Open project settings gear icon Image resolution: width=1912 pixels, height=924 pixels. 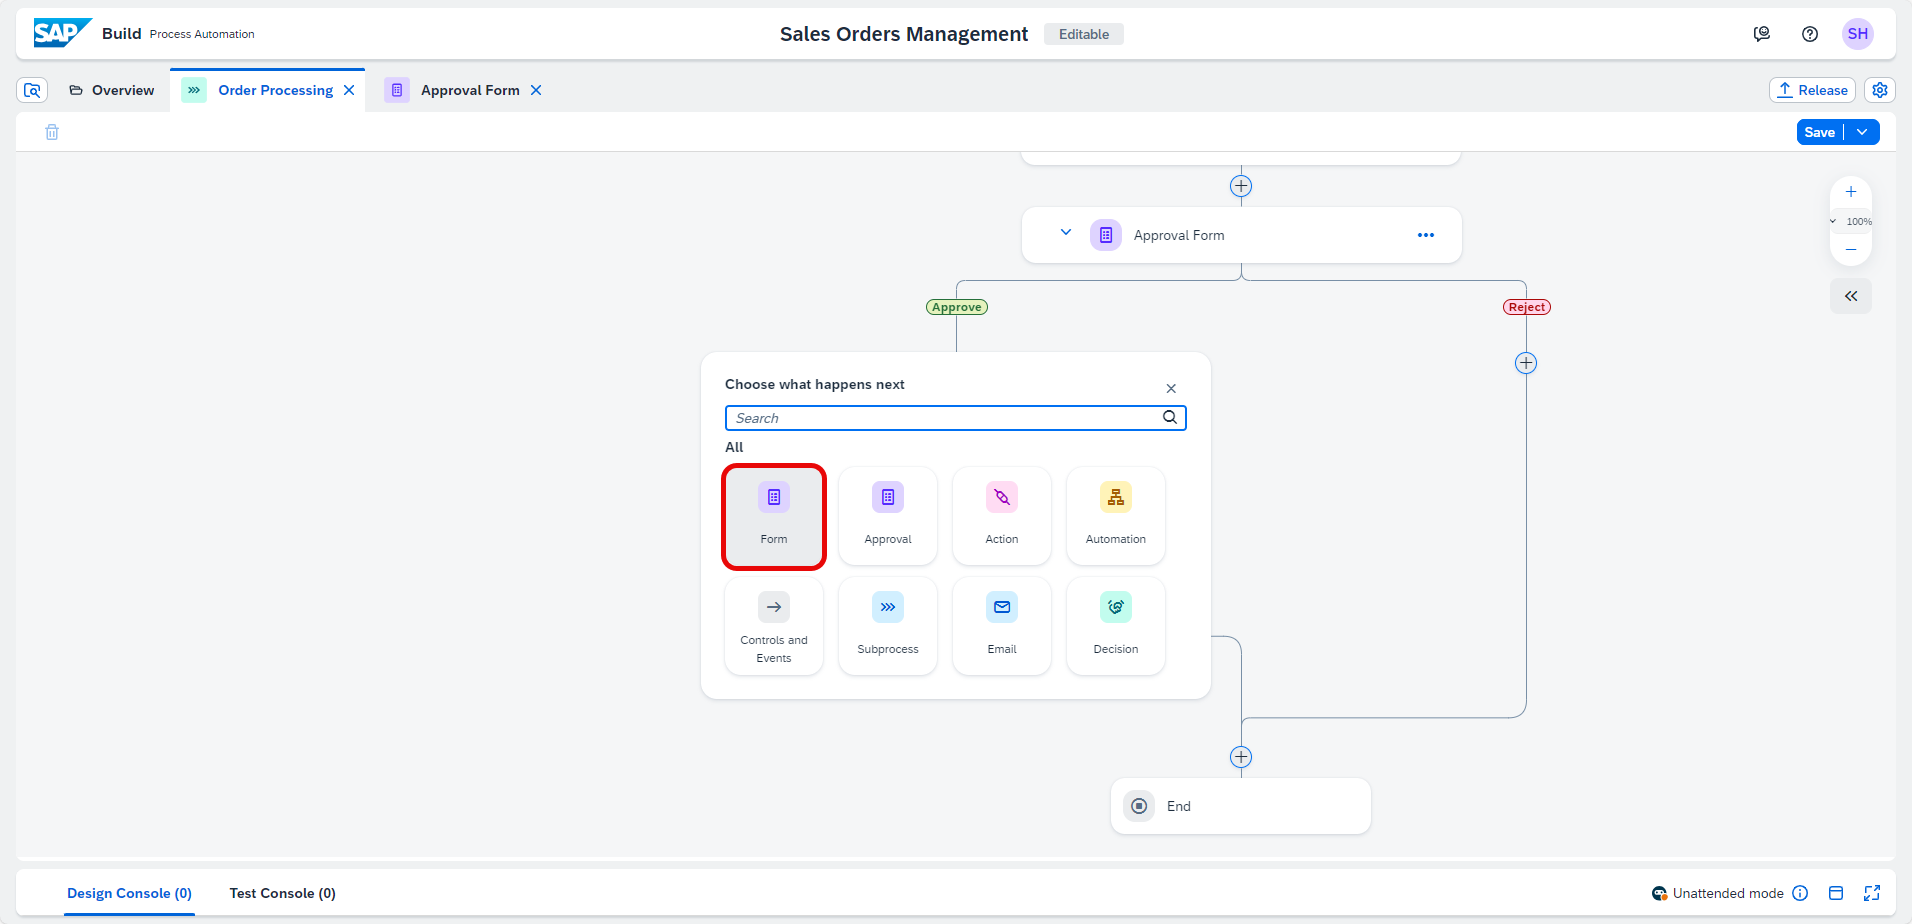click(1880, 90)
